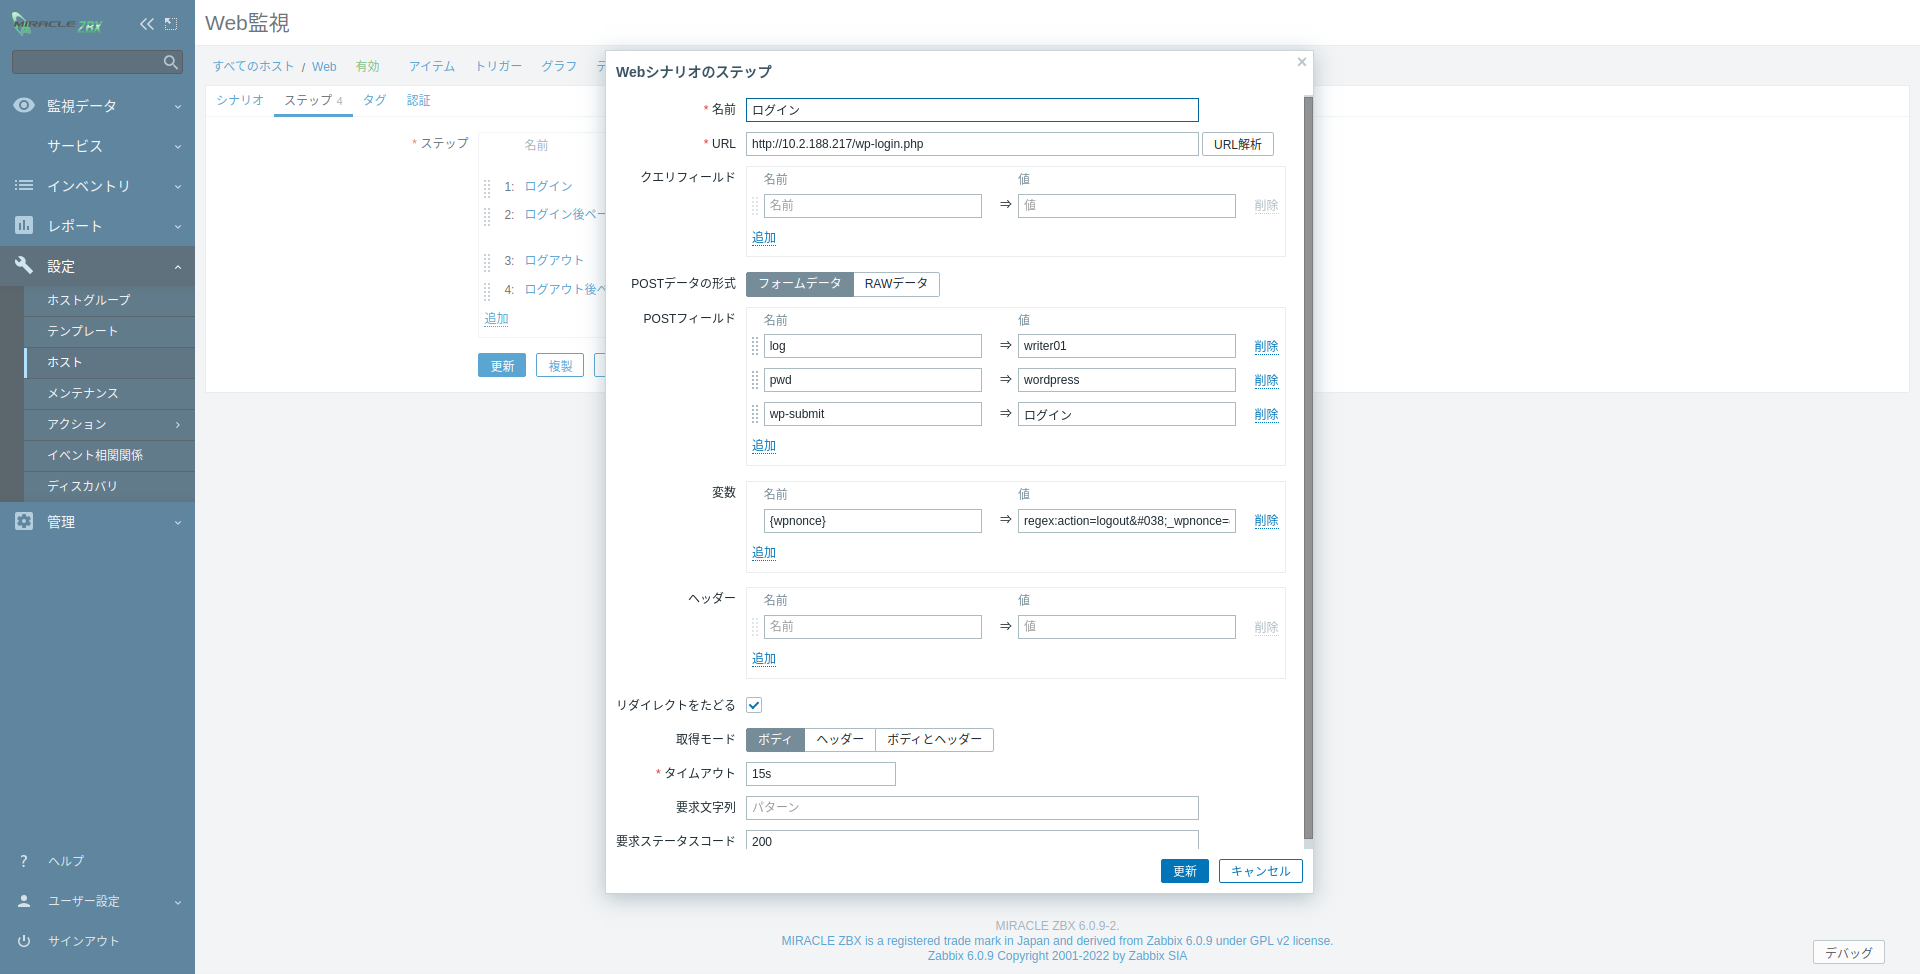1920x974 pixels.
Task: Click the レポート chart icon
Action: coord(24,226)
